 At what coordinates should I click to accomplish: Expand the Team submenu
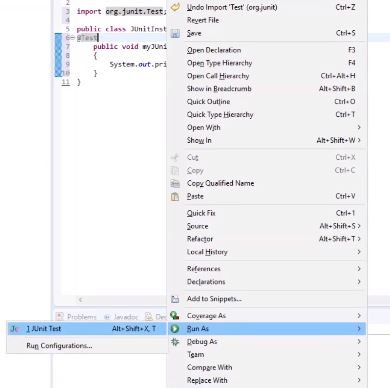[x=267, y=354]
